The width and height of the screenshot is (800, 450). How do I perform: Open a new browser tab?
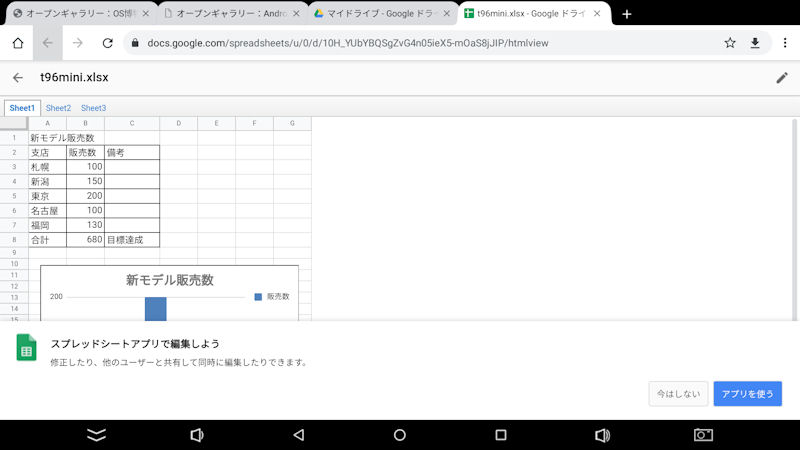(x=627, y=14)
